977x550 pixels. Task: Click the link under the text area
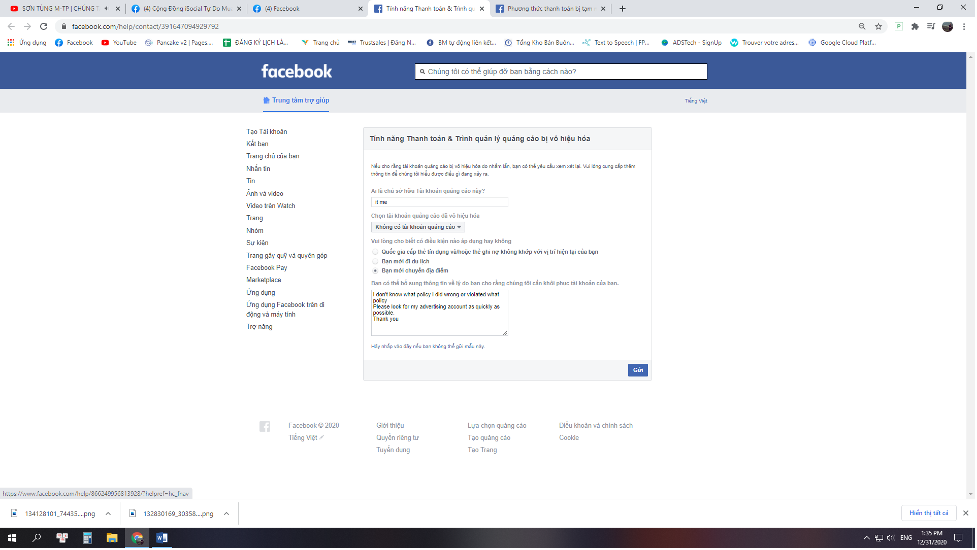(x=427, y=346)
